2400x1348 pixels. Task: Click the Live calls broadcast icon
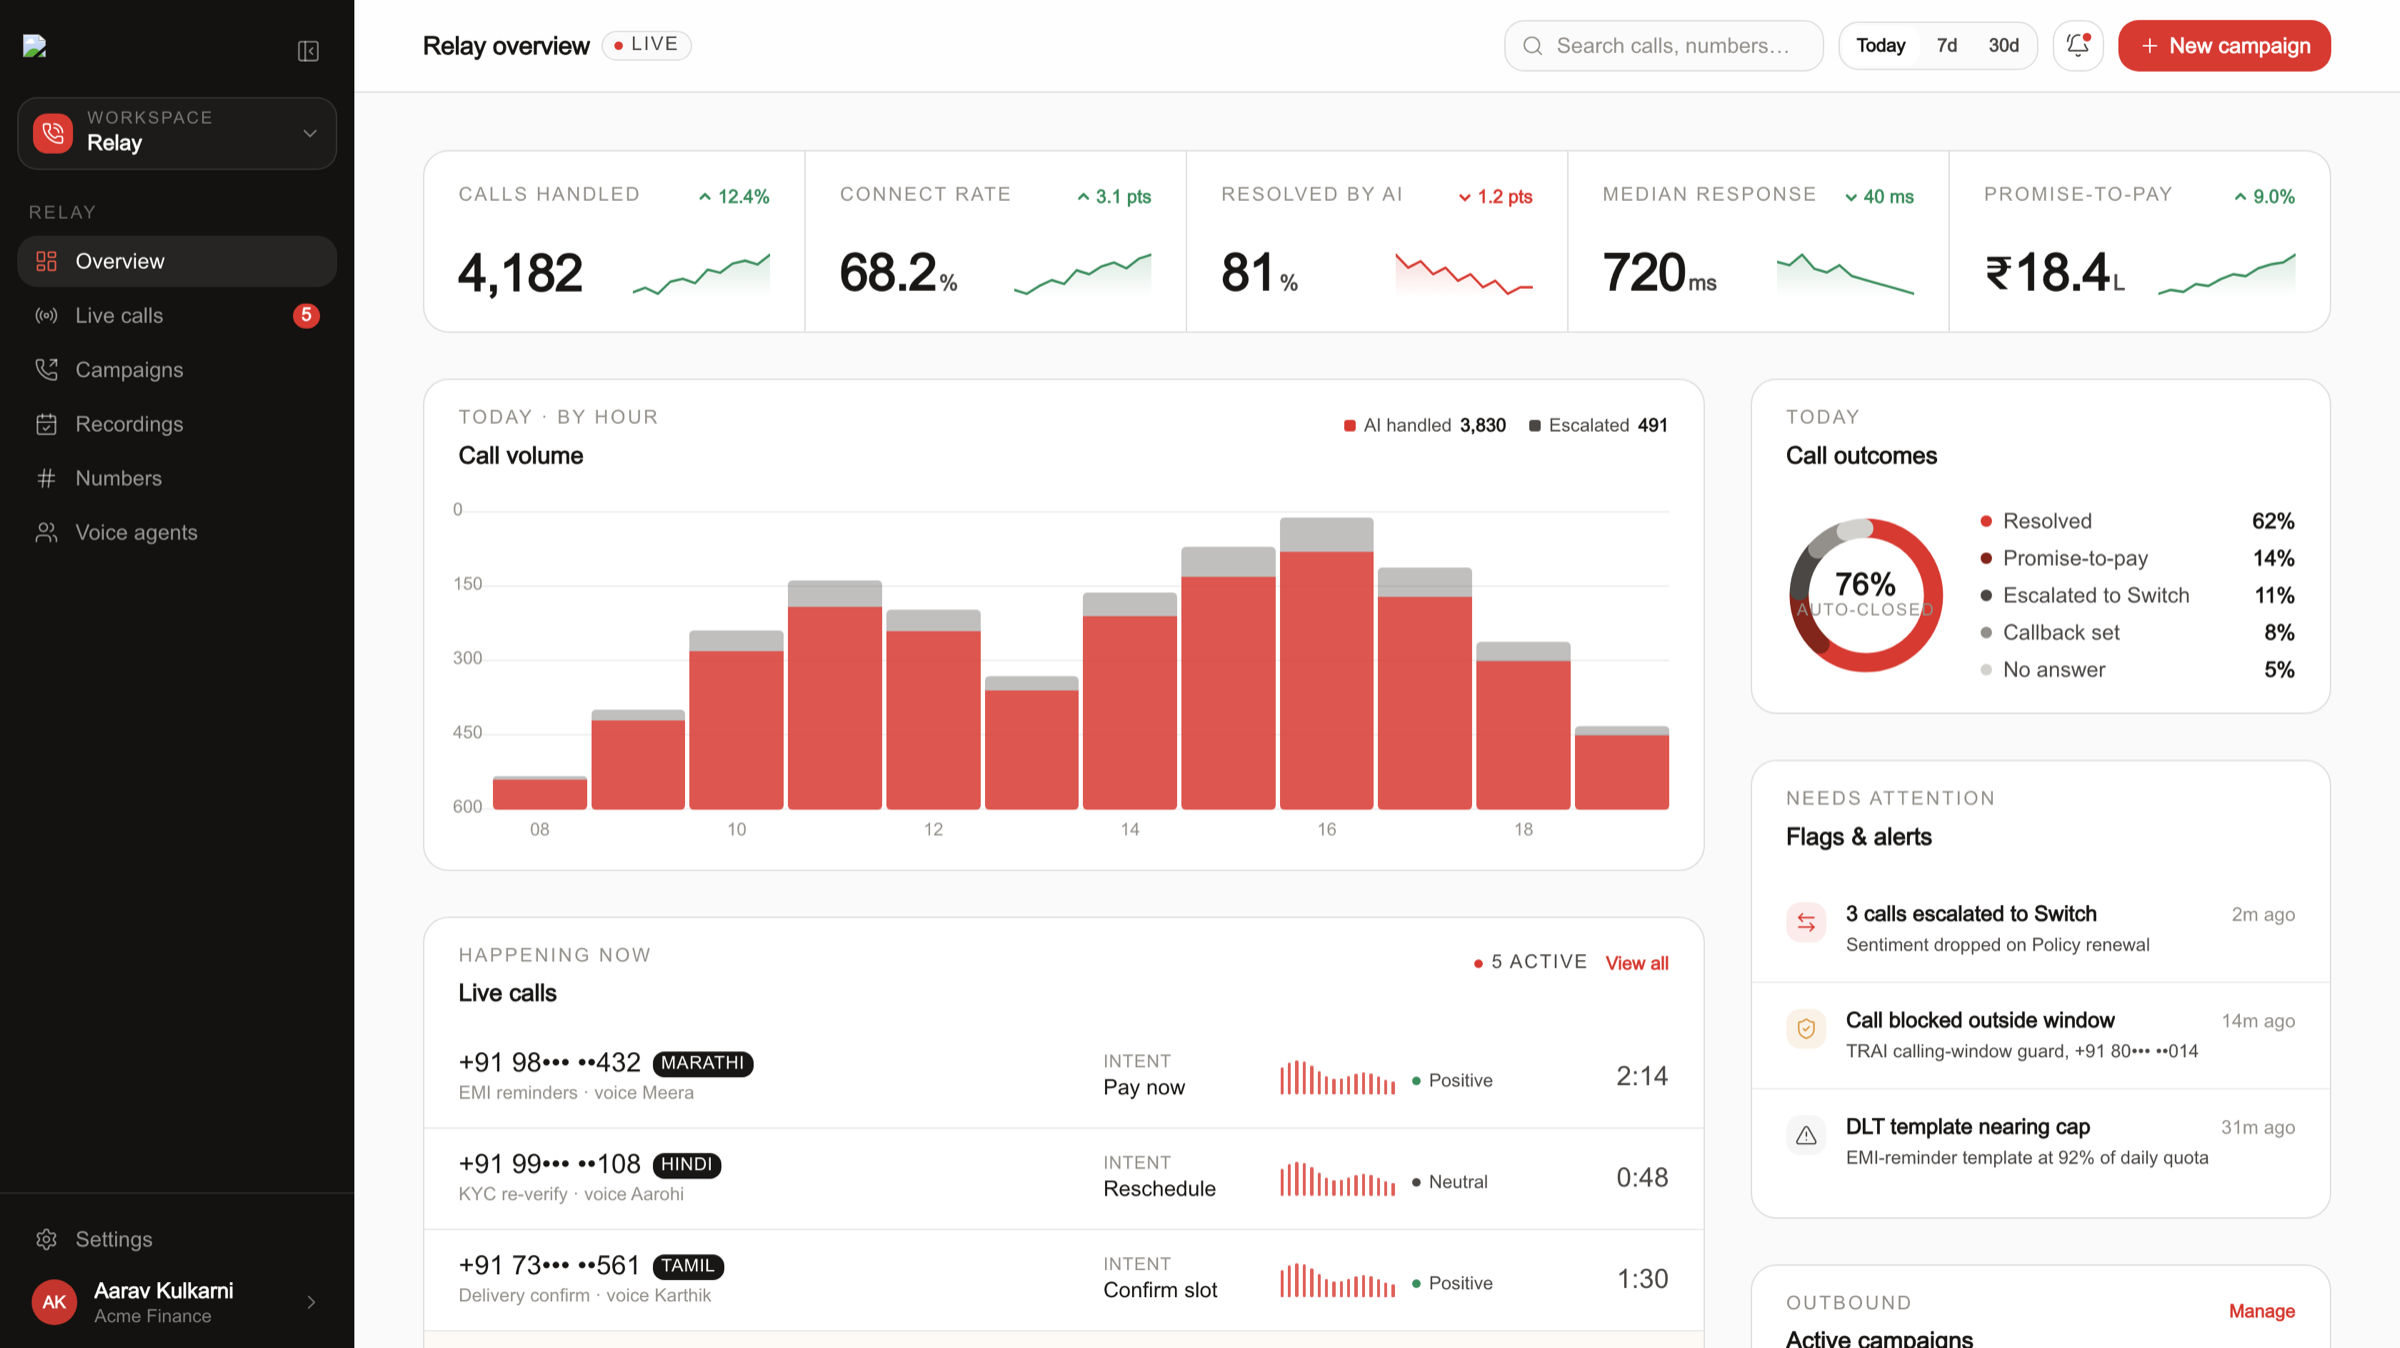46,316
